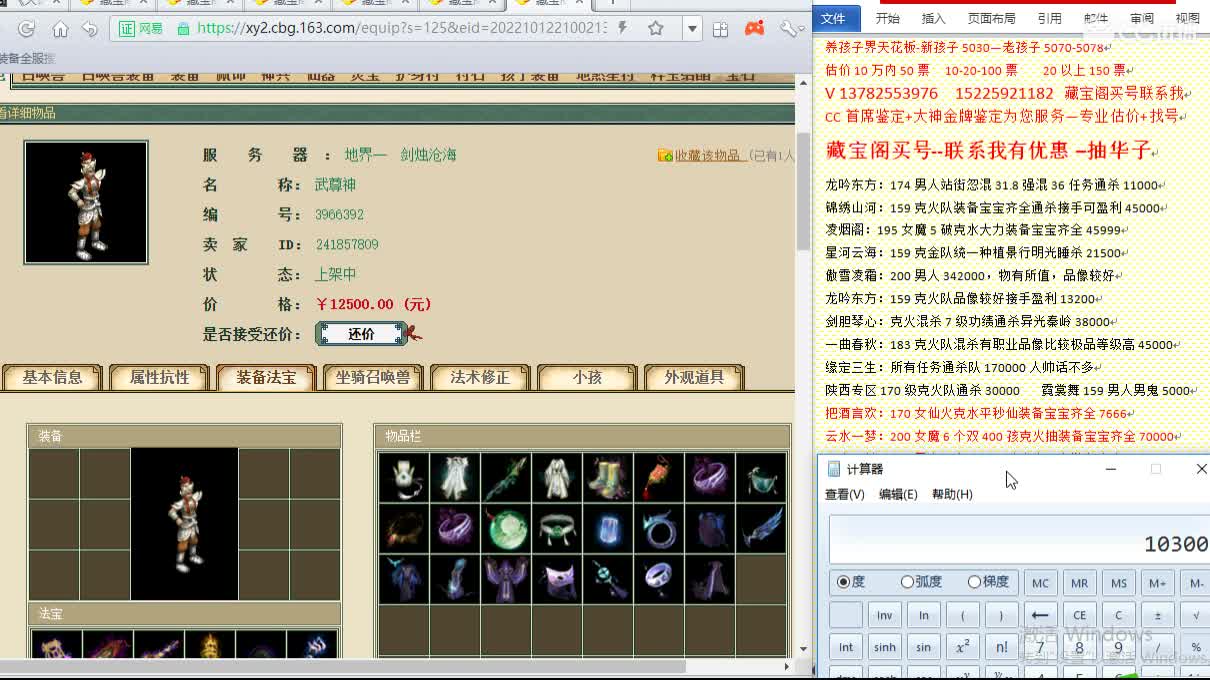Switch to the 法术修正 tab
Screen dimensions: 1210x680
click(480, 378)
